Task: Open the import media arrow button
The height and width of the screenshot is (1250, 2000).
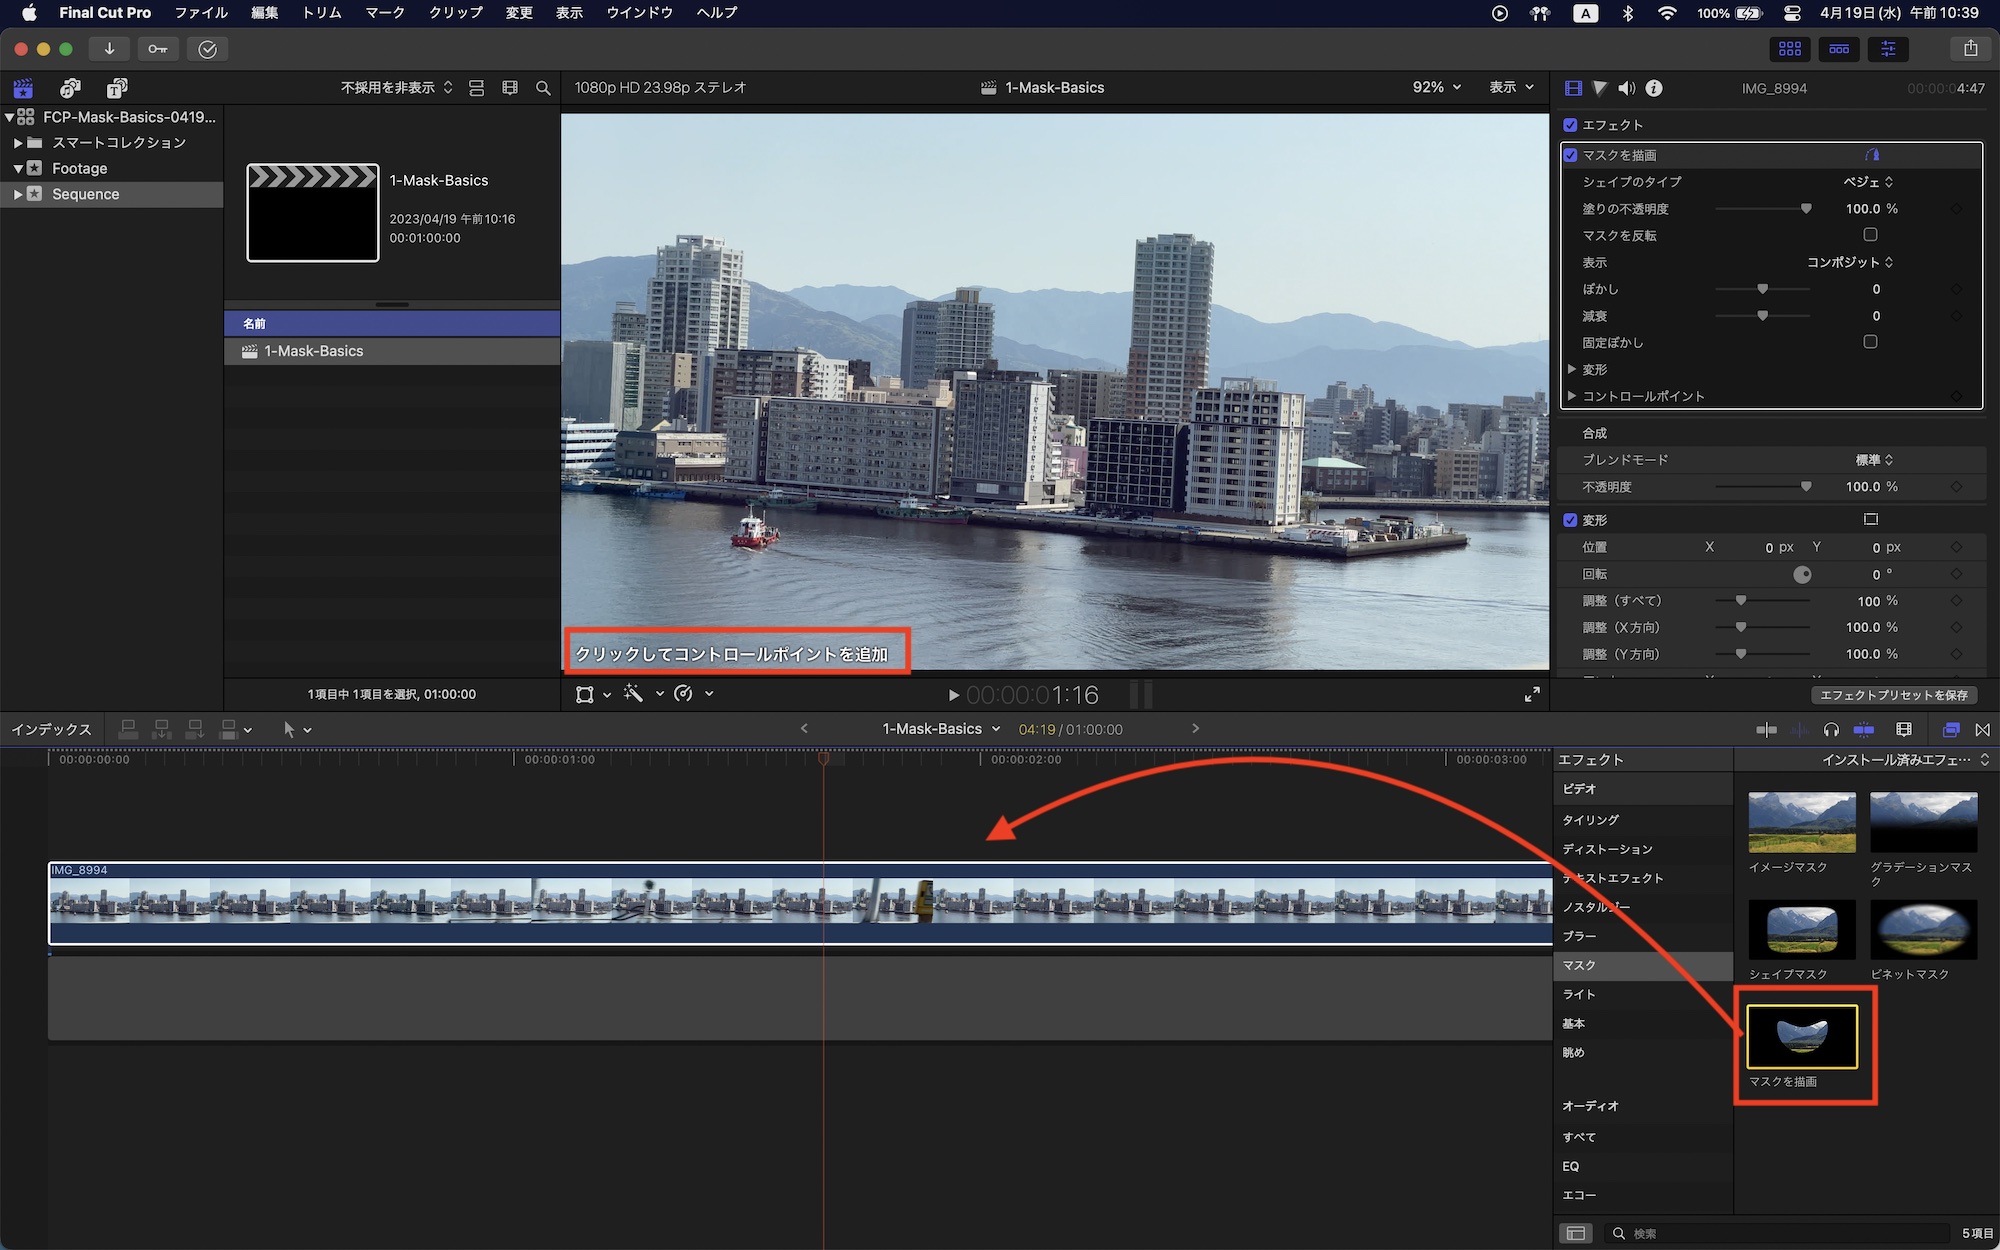Action: [x=109, y=49]
